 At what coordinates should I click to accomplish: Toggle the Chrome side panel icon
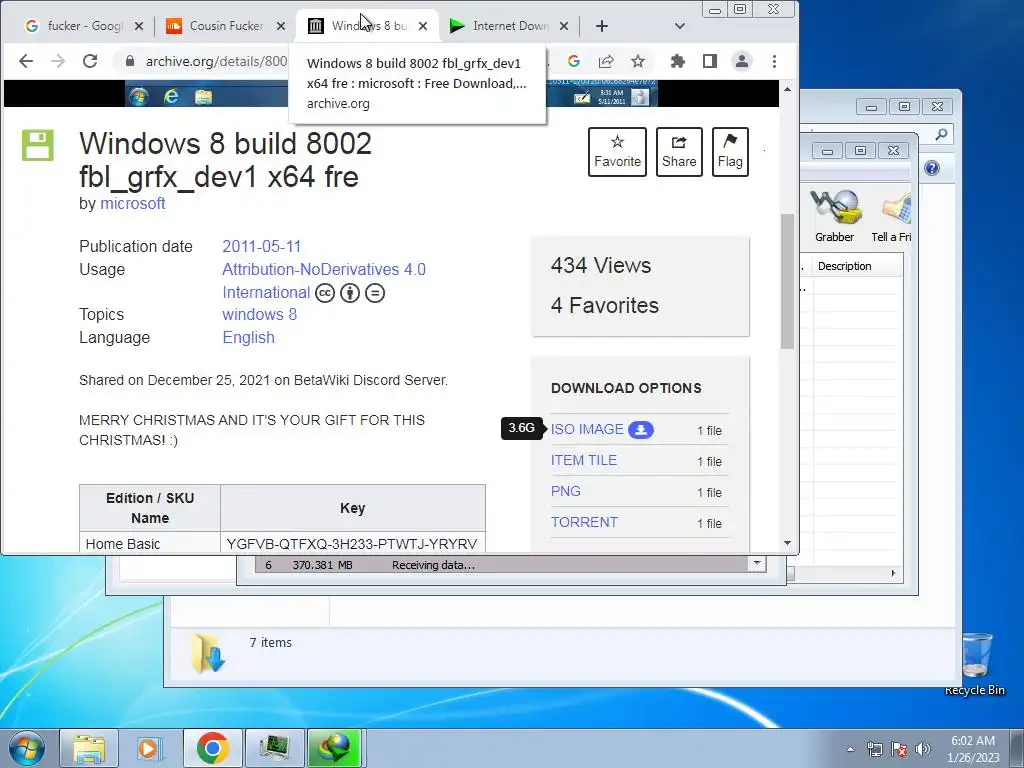pos(710,61)
